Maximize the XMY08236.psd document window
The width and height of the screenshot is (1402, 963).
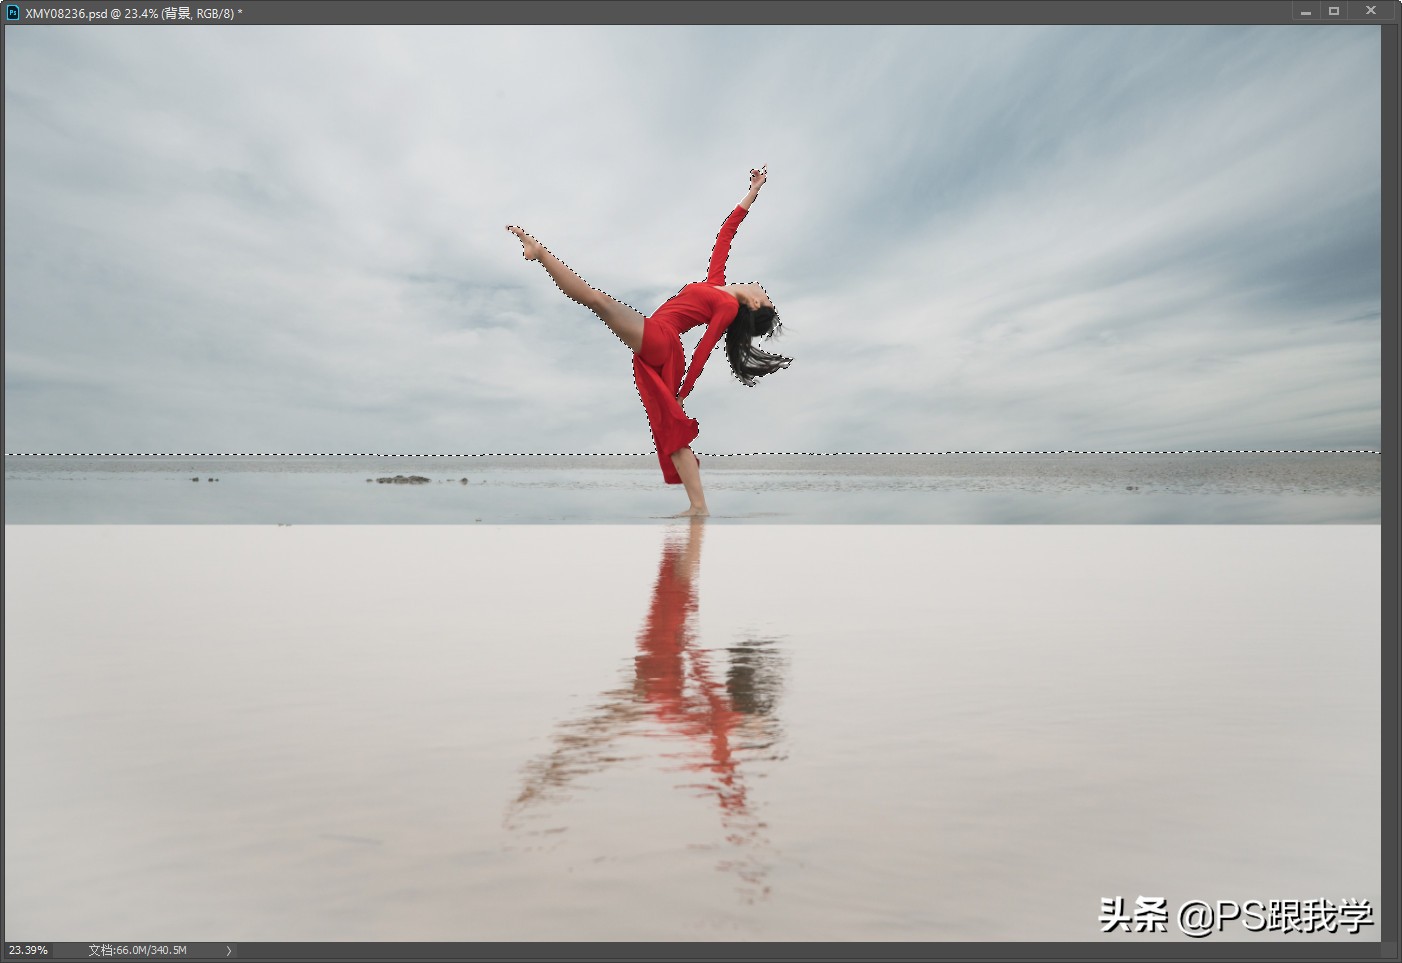click(1334, 12)
